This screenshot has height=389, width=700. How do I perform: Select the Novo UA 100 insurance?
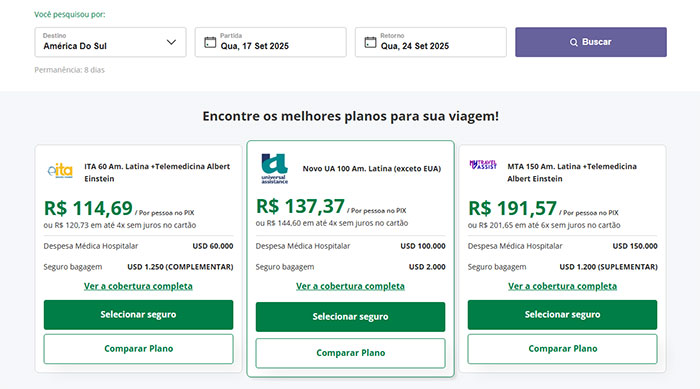pyautogui.click(x=350, y=317)
